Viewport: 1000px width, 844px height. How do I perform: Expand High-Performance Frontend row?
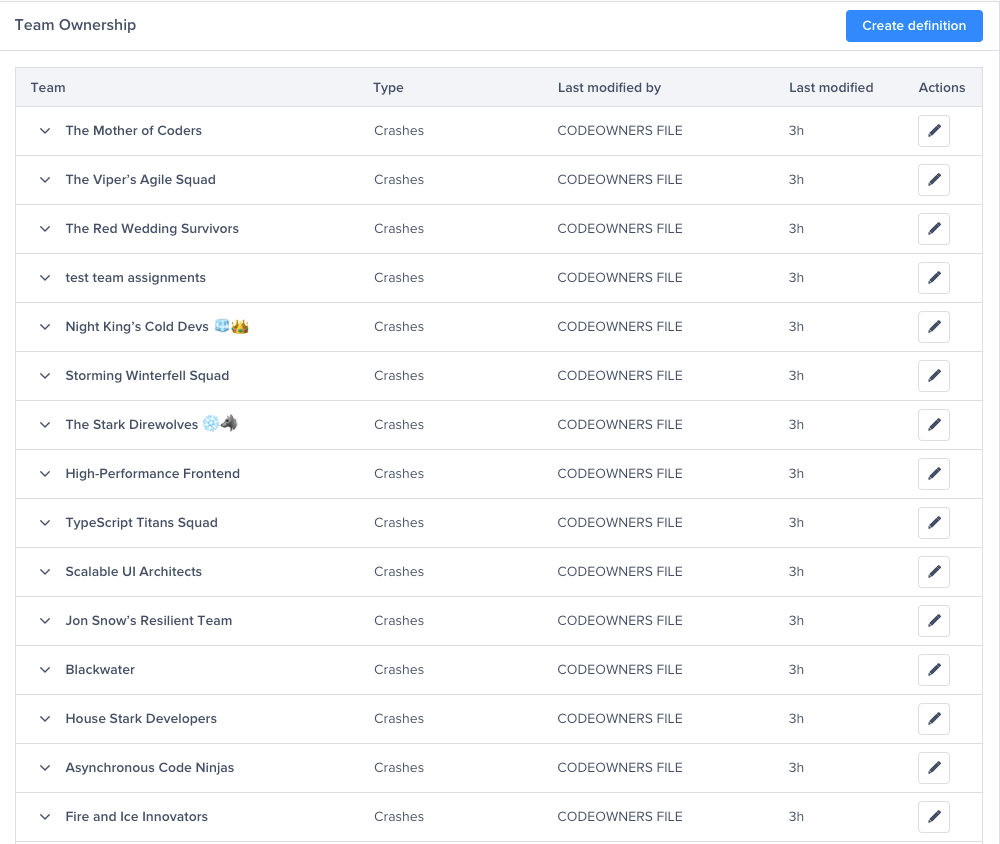coord(44,473)
